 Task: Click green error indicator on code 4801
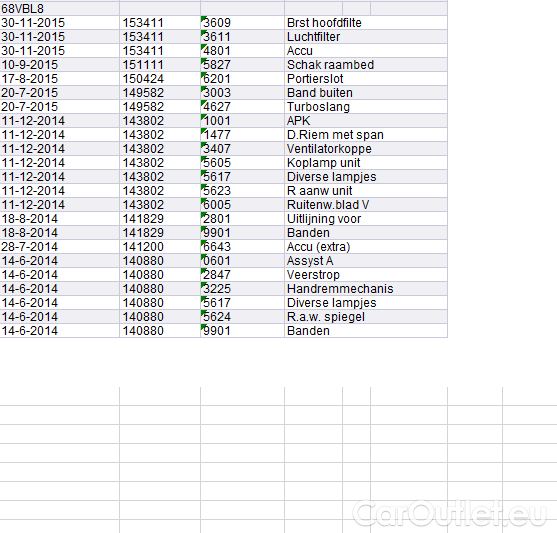pyautogui.click(x=203, y=46)
